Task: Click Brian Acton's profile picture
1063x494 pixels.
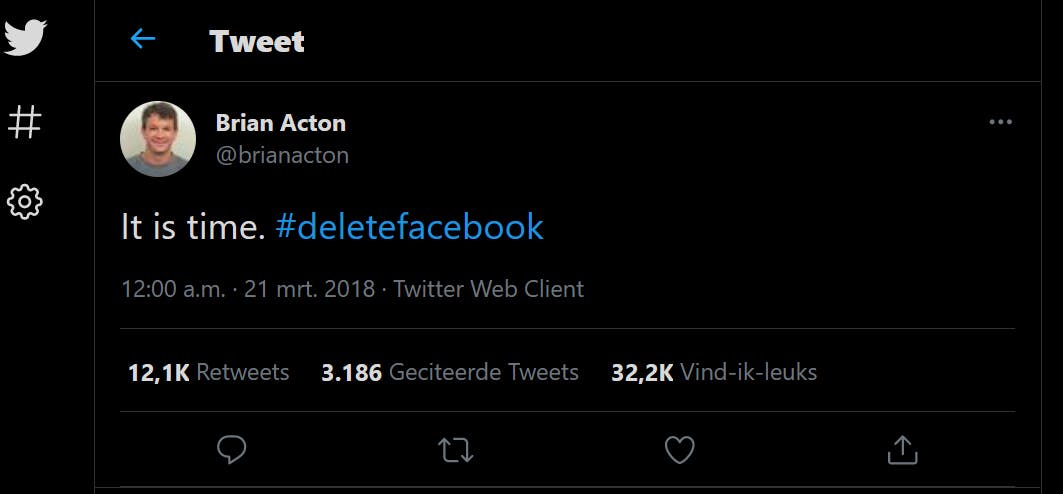Action: [158, 139]
